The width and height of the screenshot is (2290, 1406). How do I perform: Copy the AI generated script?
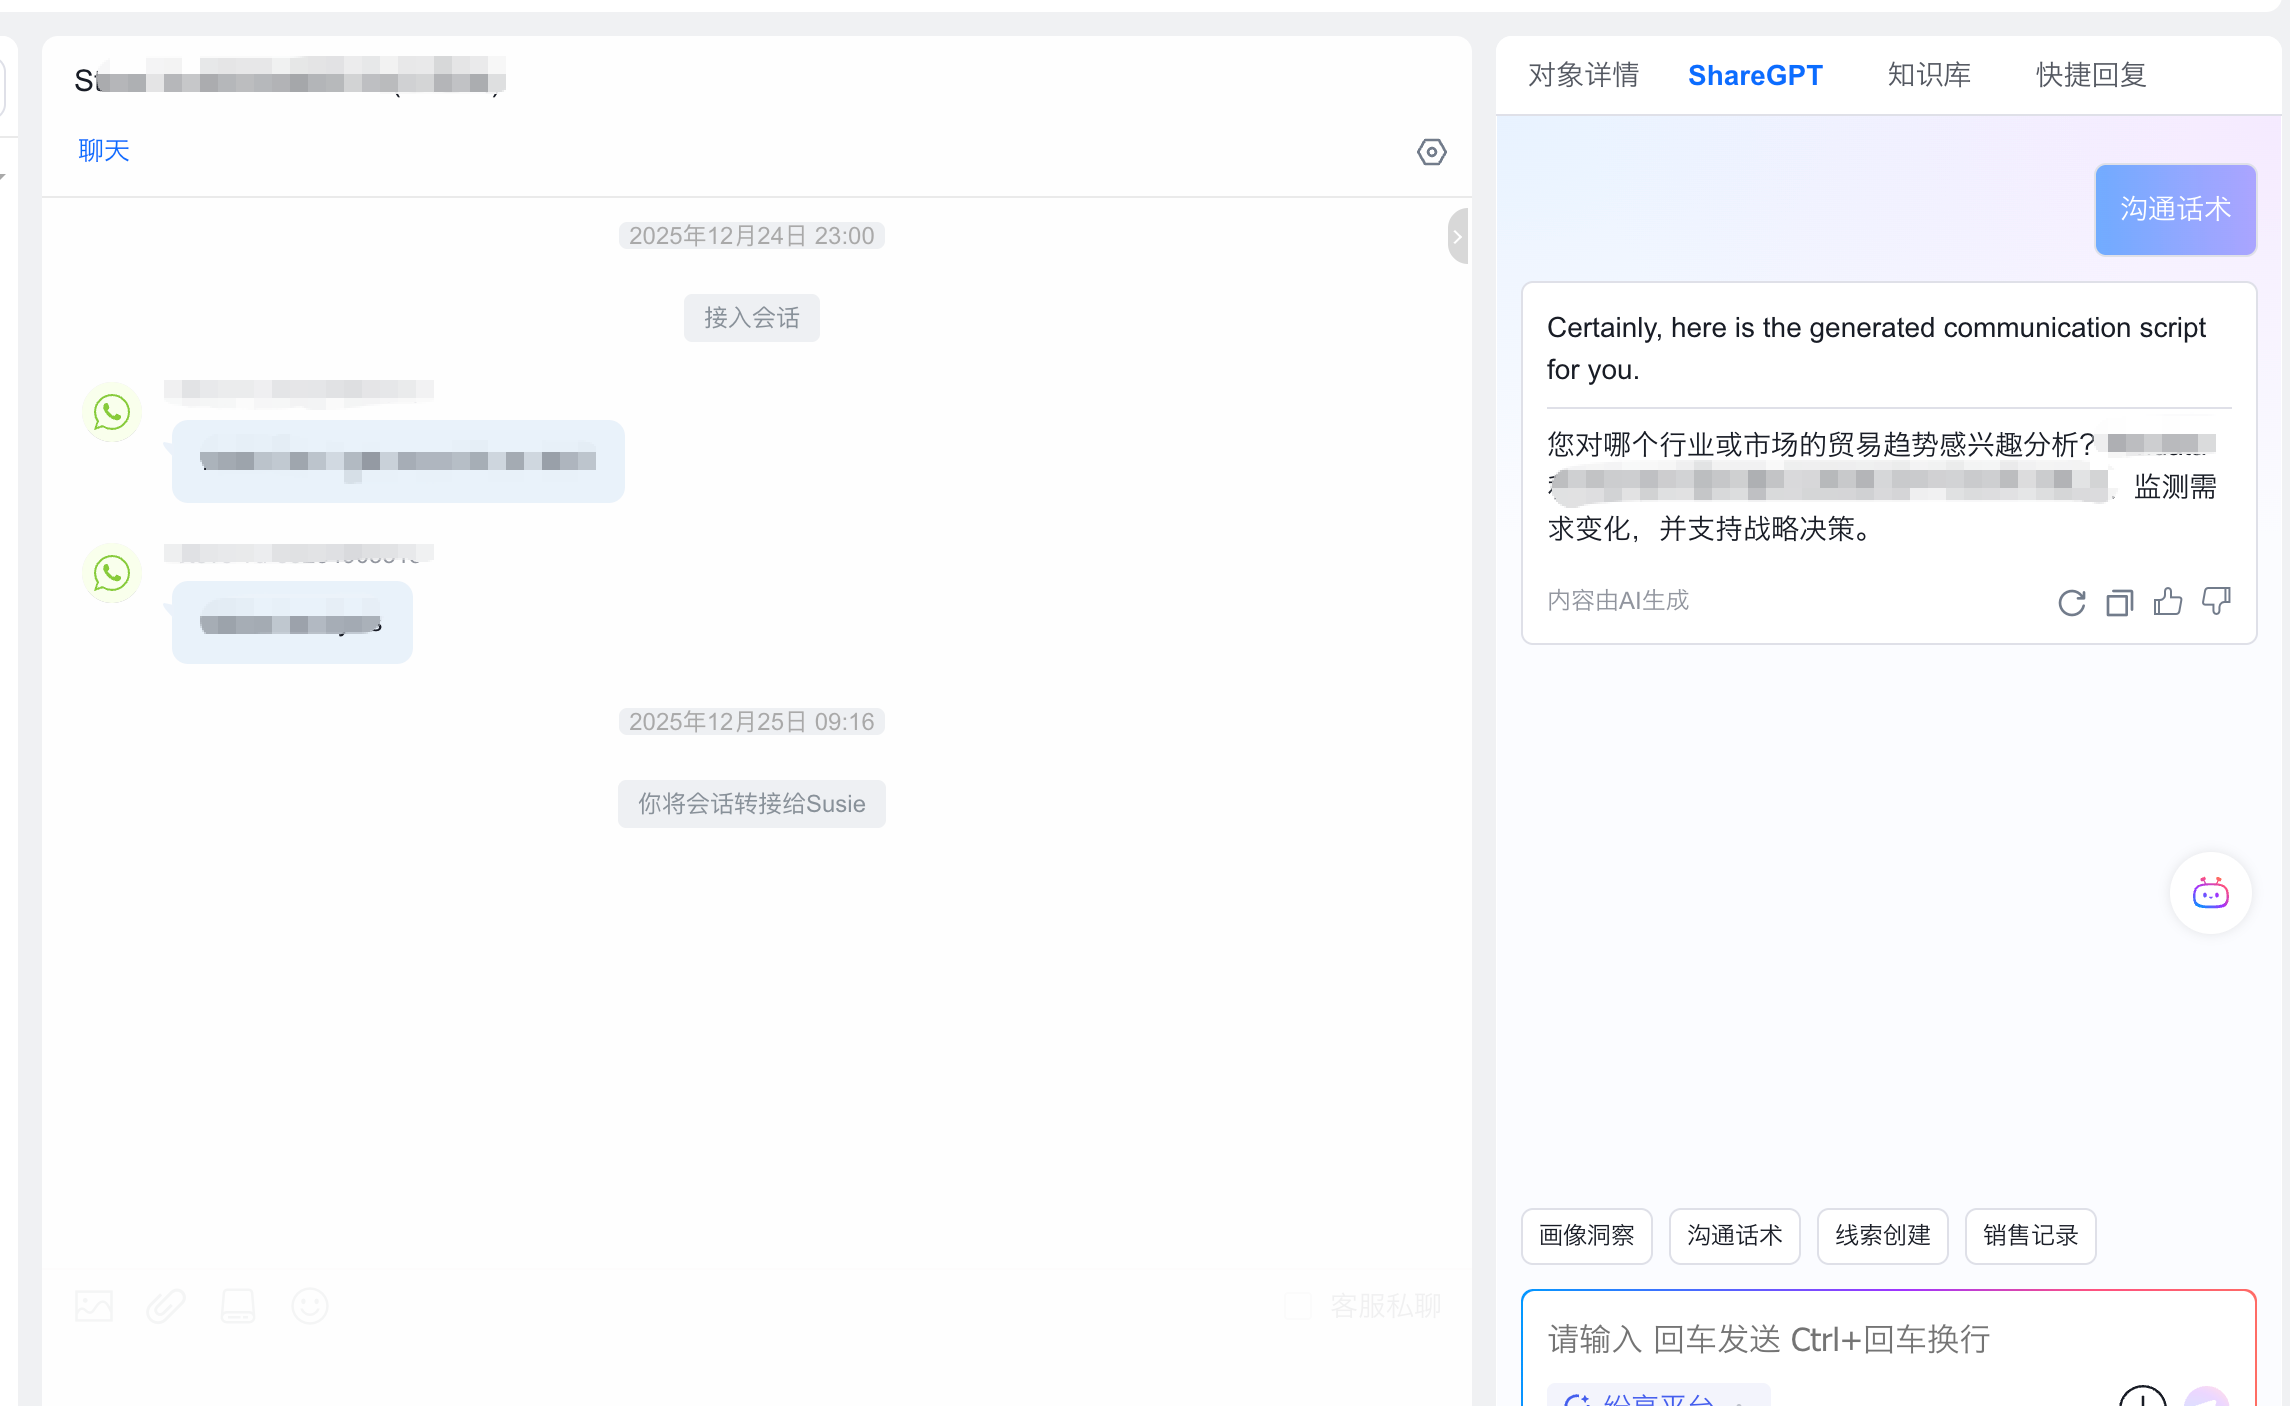(x=2119, y=602)
